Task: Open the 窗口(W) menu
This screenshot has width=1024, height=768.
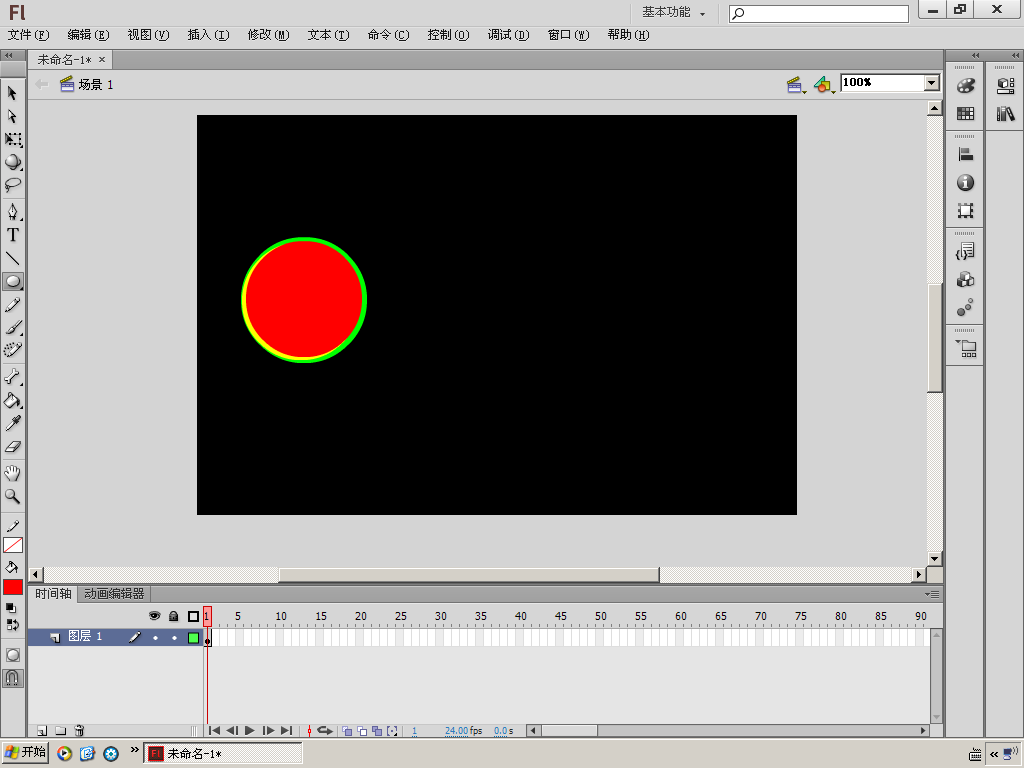Action: (x=569, y=35)
